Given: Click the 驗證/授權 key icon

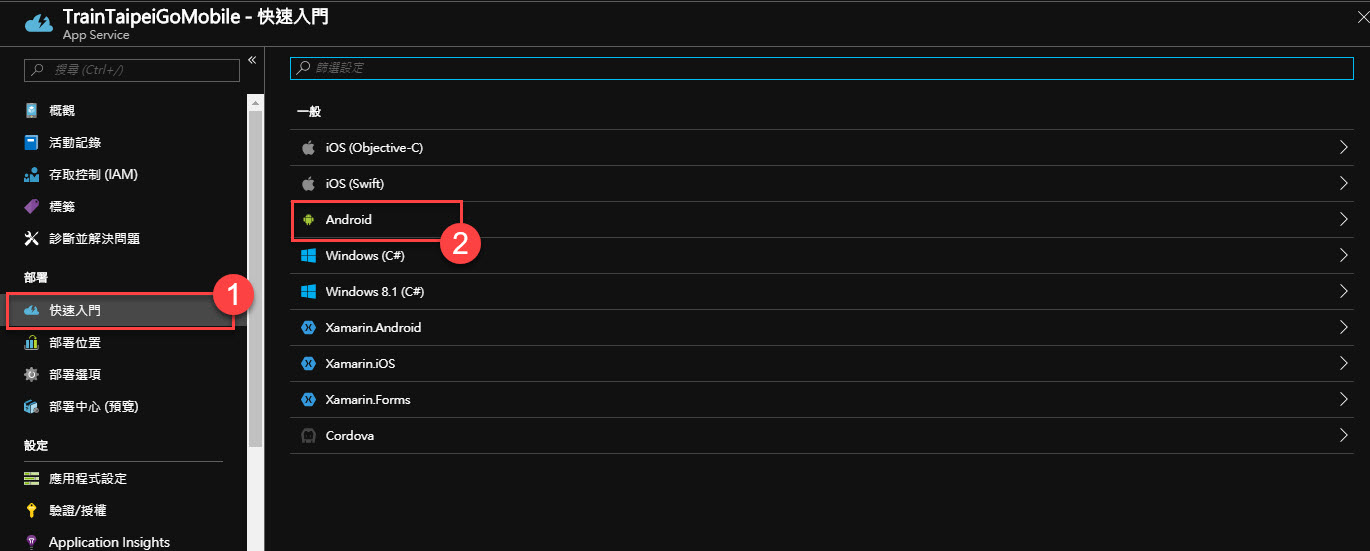Looking at the screenshot, I should 31,511.
